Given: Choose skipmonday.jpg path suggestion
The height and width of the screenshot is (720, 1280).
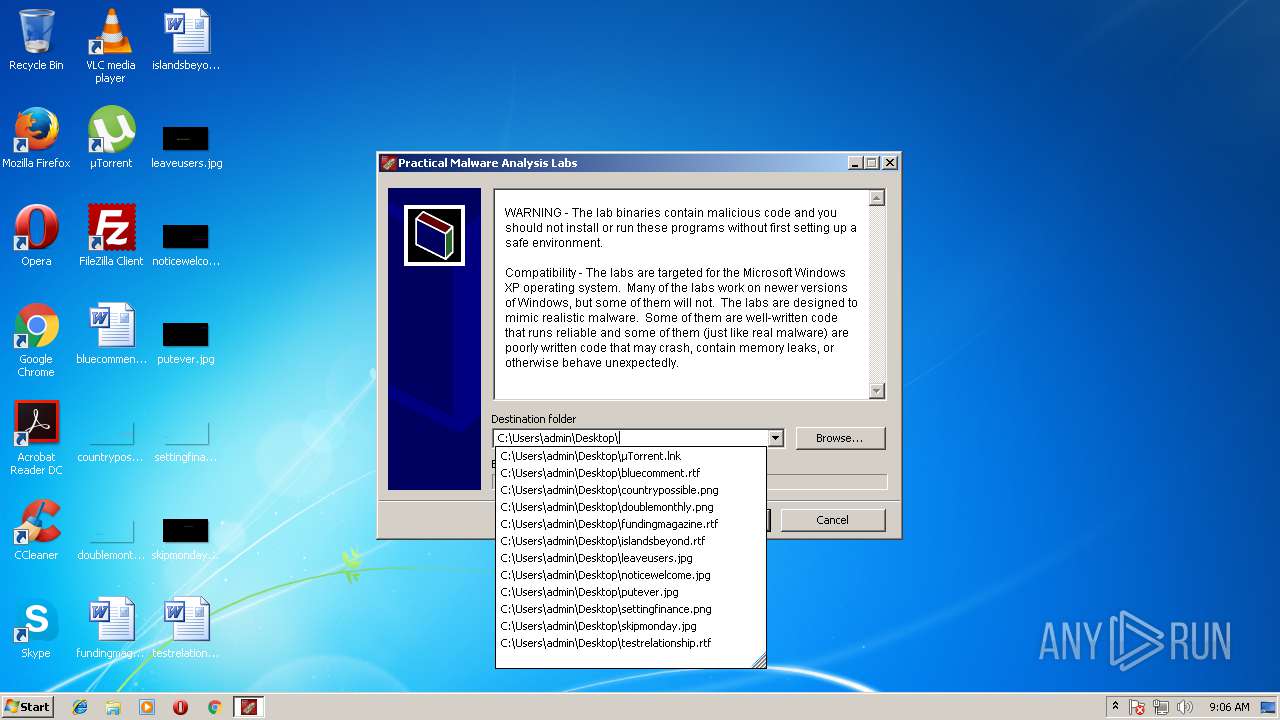Looking at the screenshot, I should [x=630, y=626].
